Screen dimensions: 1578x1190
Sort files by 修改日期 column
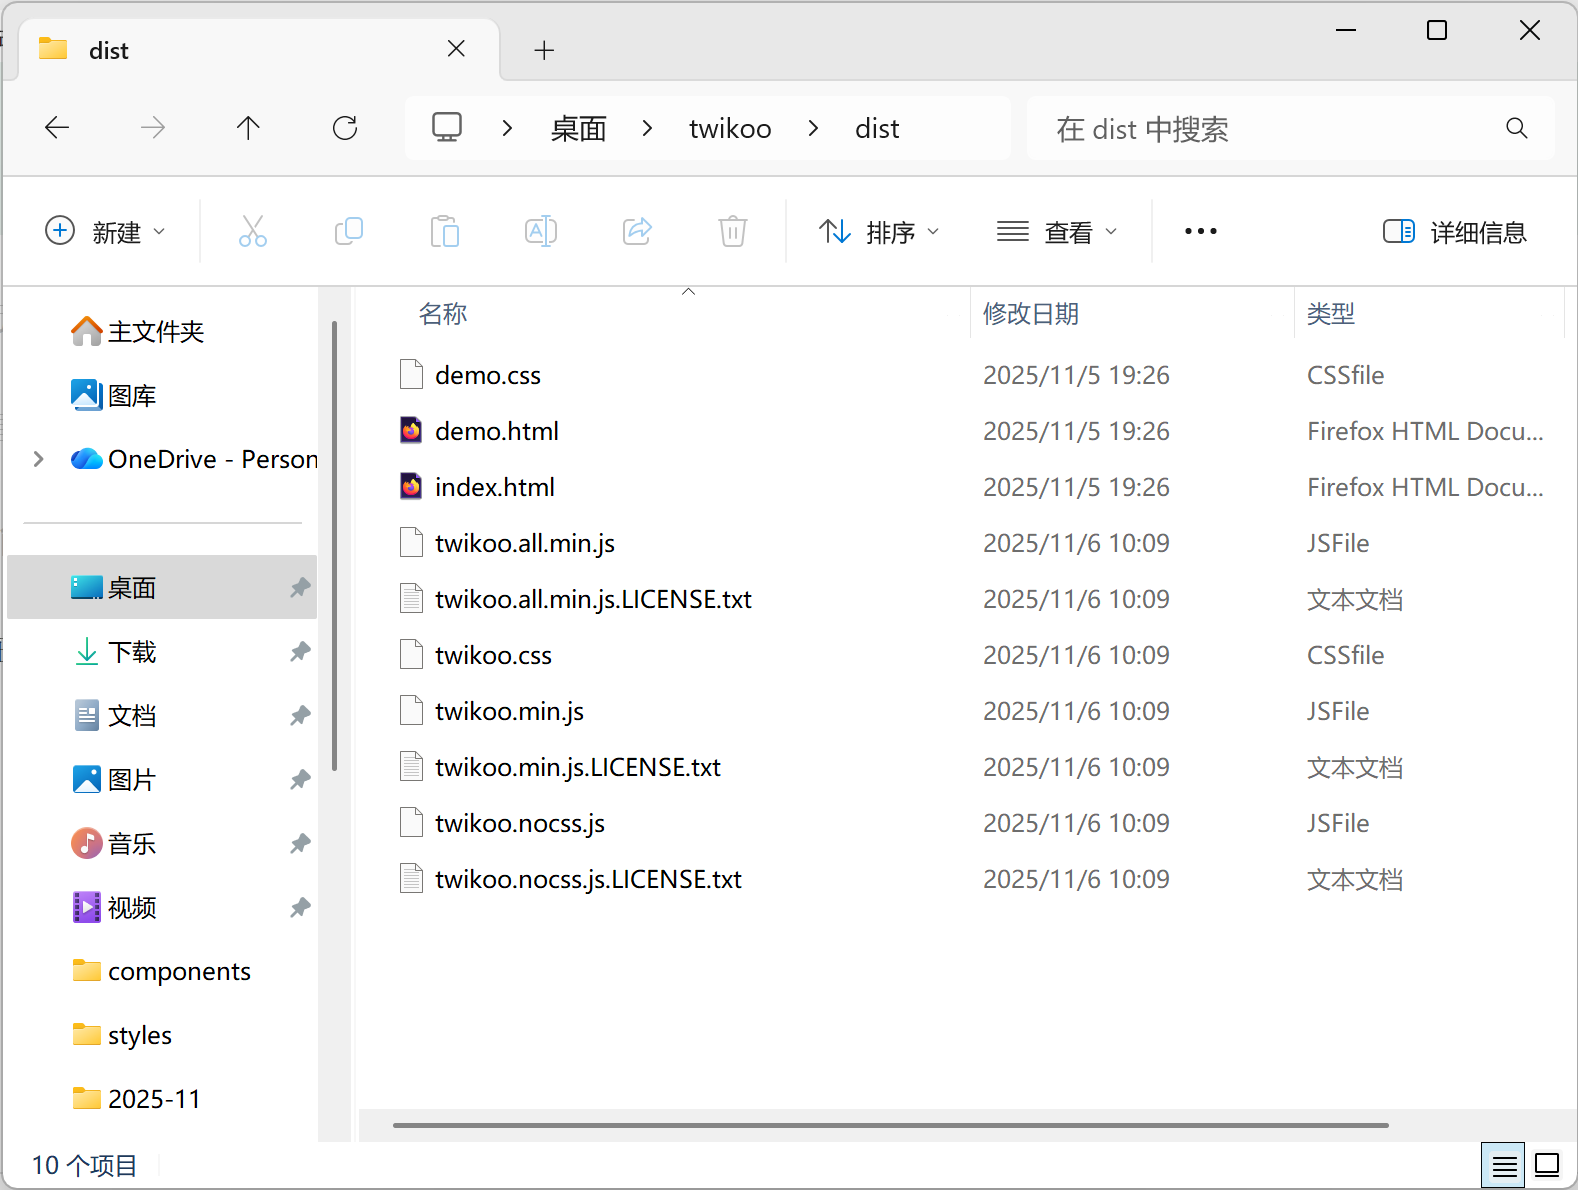[x=1031, y=314]
